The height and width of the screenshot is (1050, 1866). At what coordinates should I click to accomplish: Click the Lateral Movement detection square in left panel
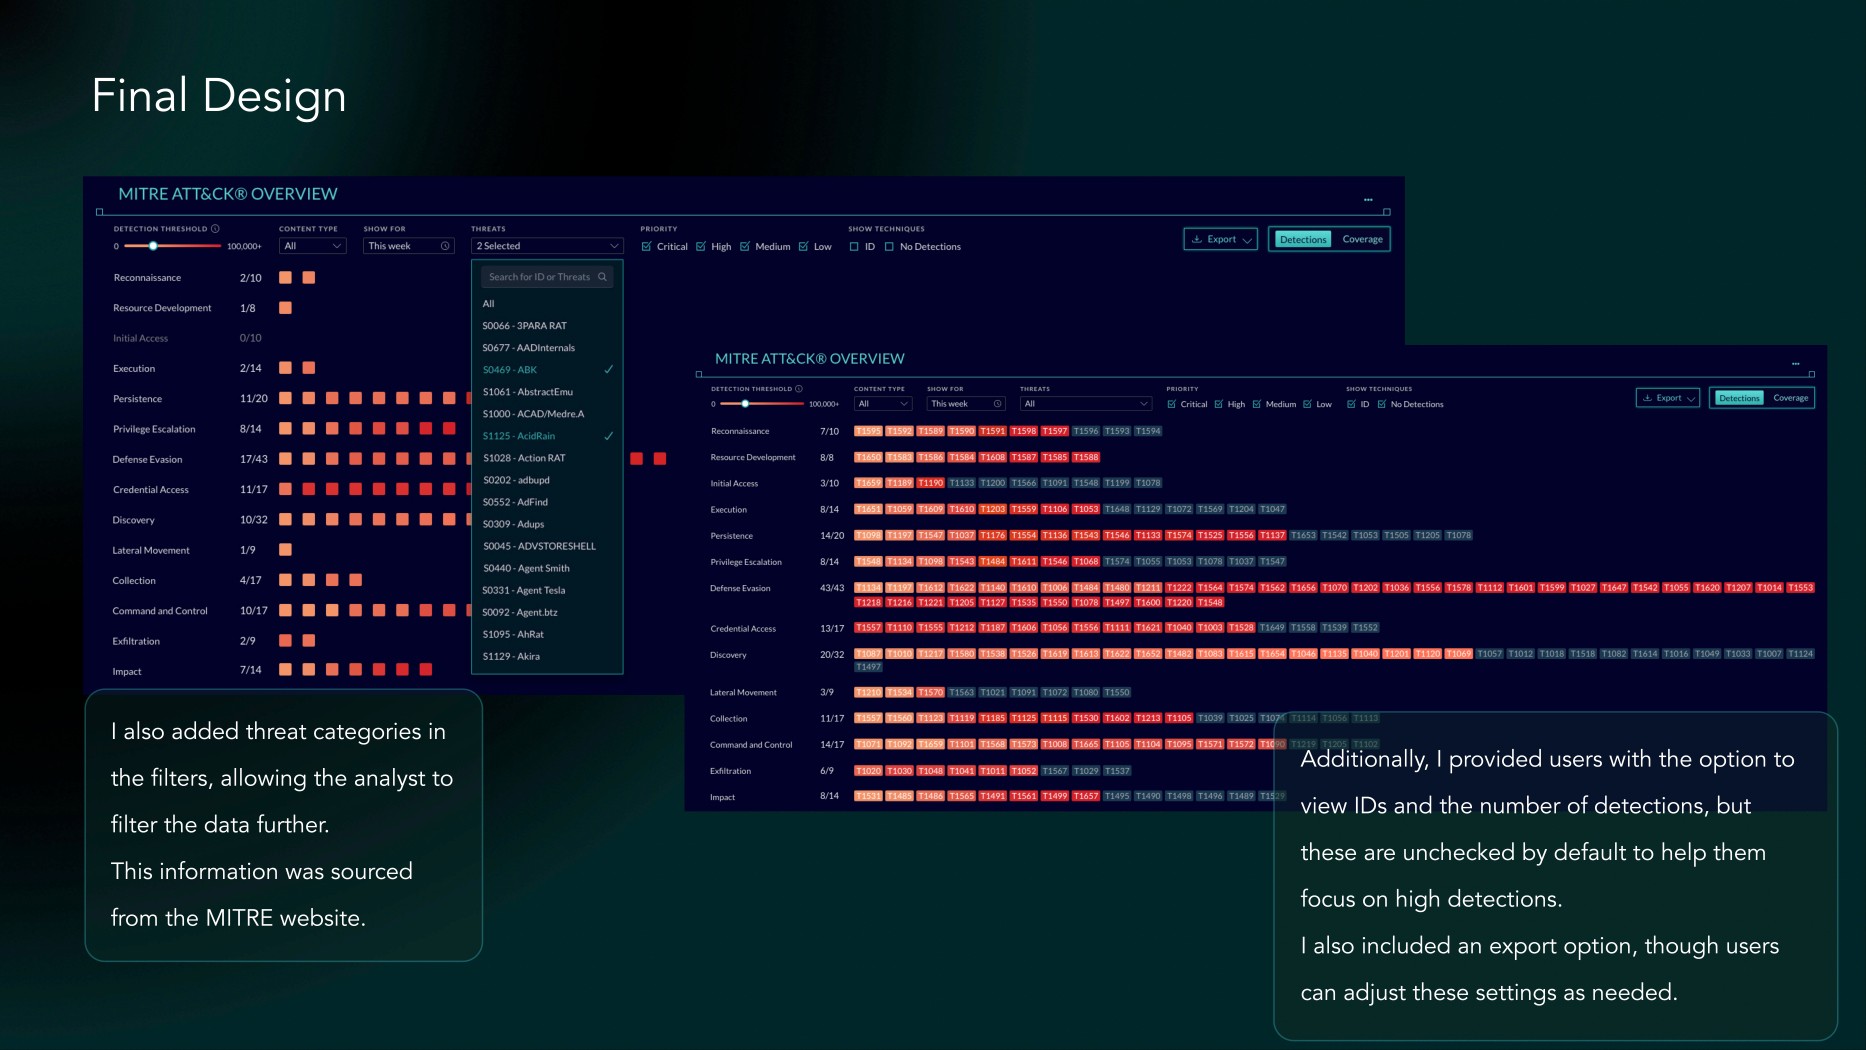coord(285,550)
